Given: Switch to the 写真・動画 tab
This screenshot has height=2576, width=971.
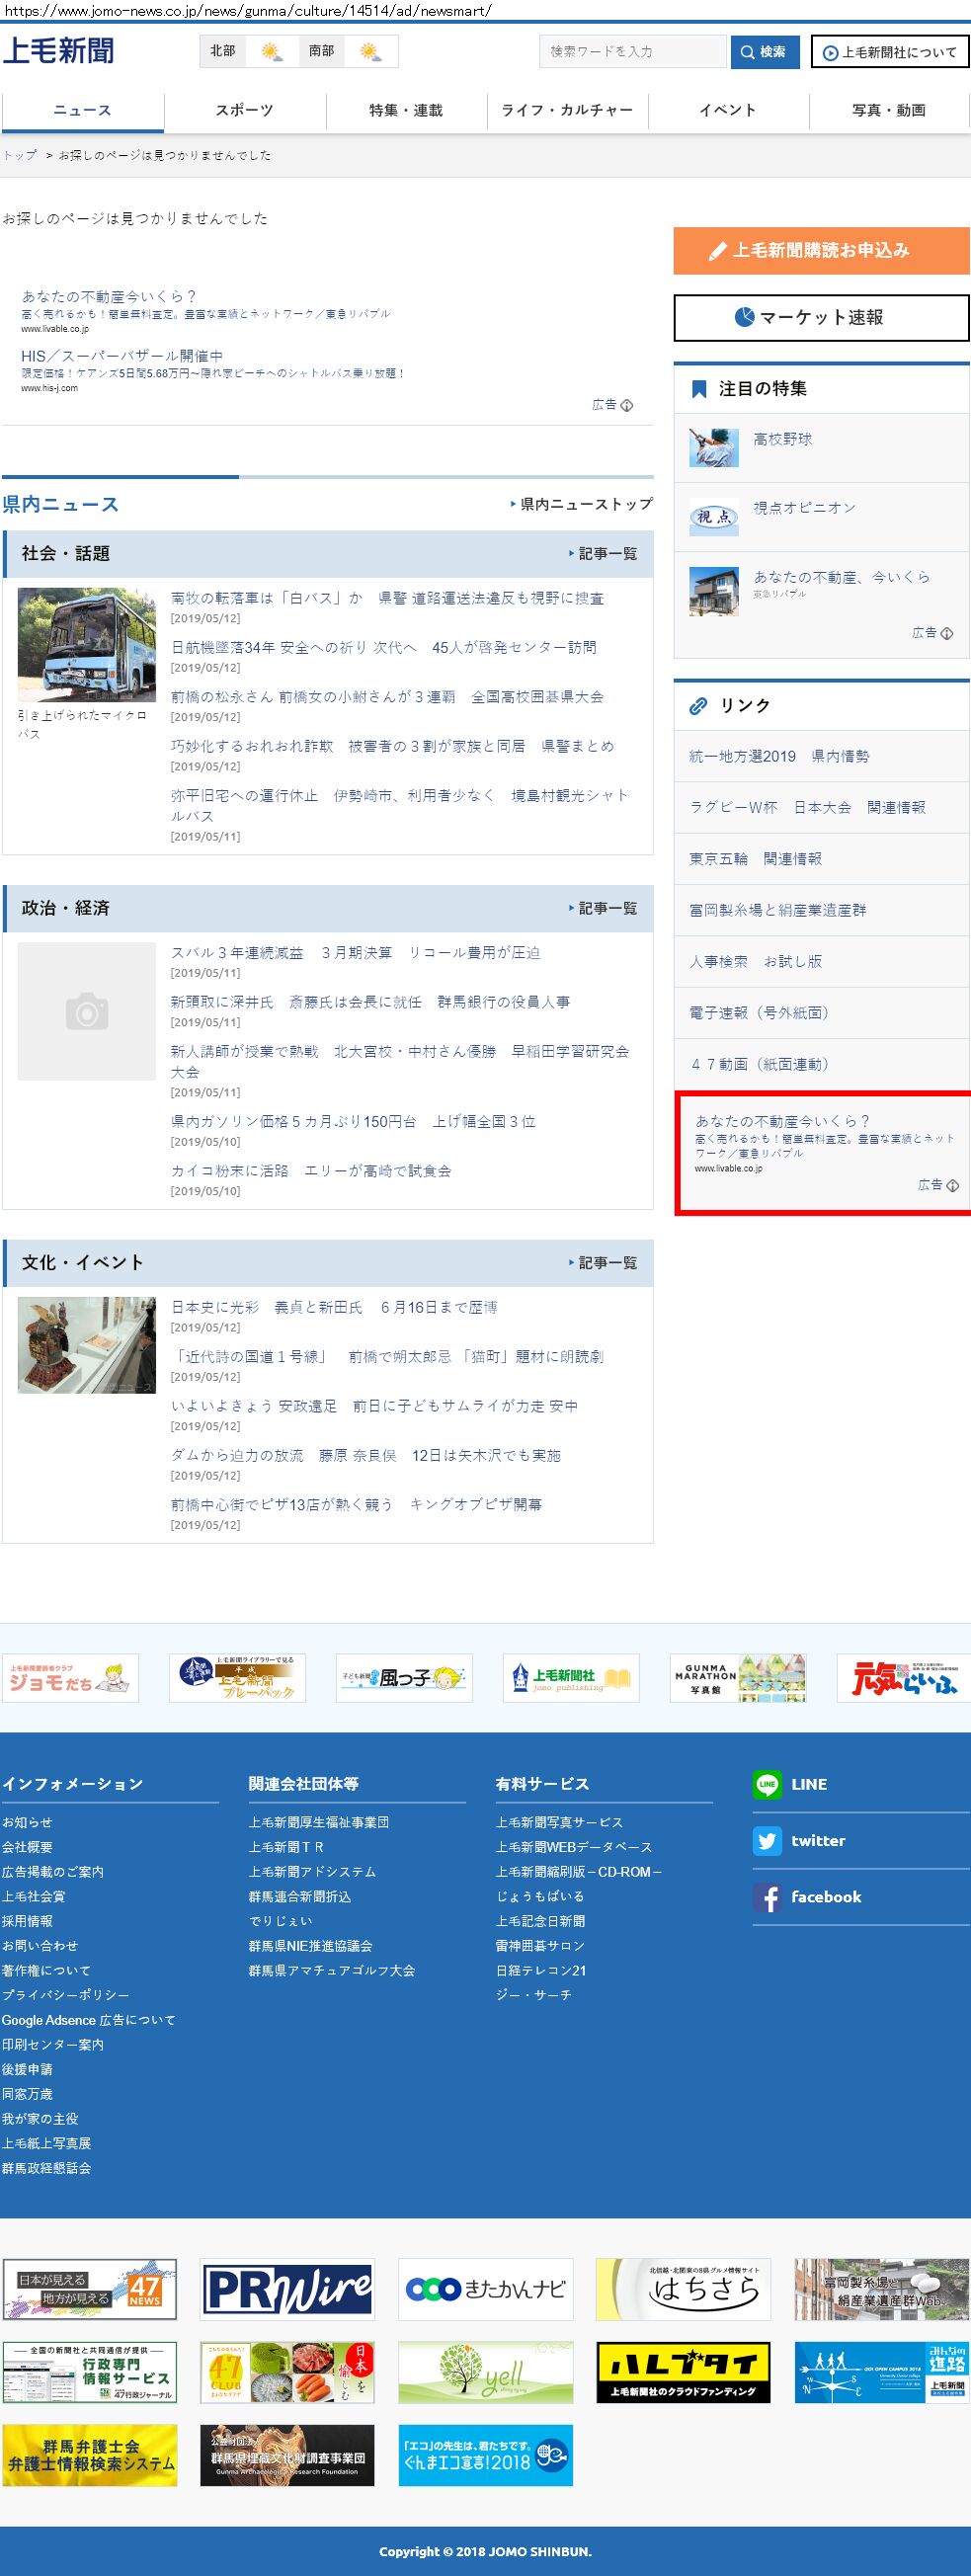Looking at the screenshot, I should (888, 110).
